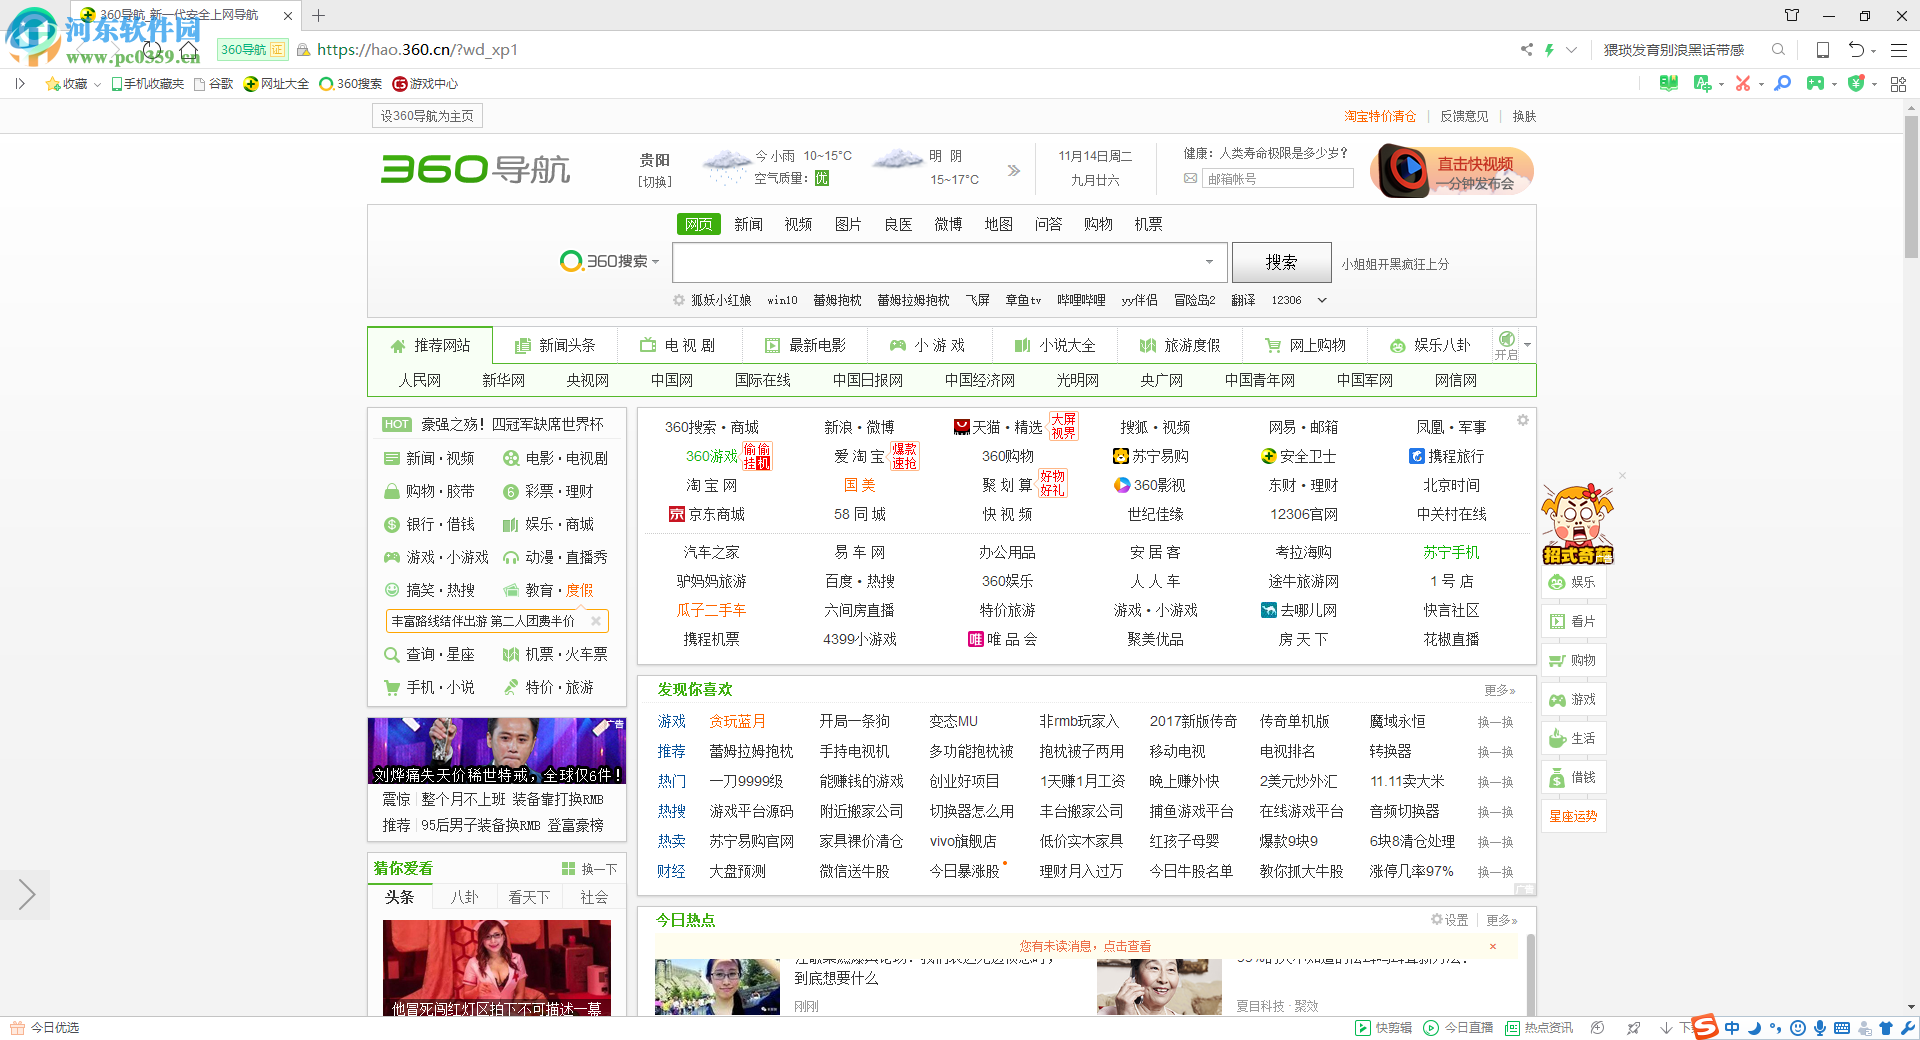Click the new tab plus button
The image size is (1920, 1040).
click(318, 15)
